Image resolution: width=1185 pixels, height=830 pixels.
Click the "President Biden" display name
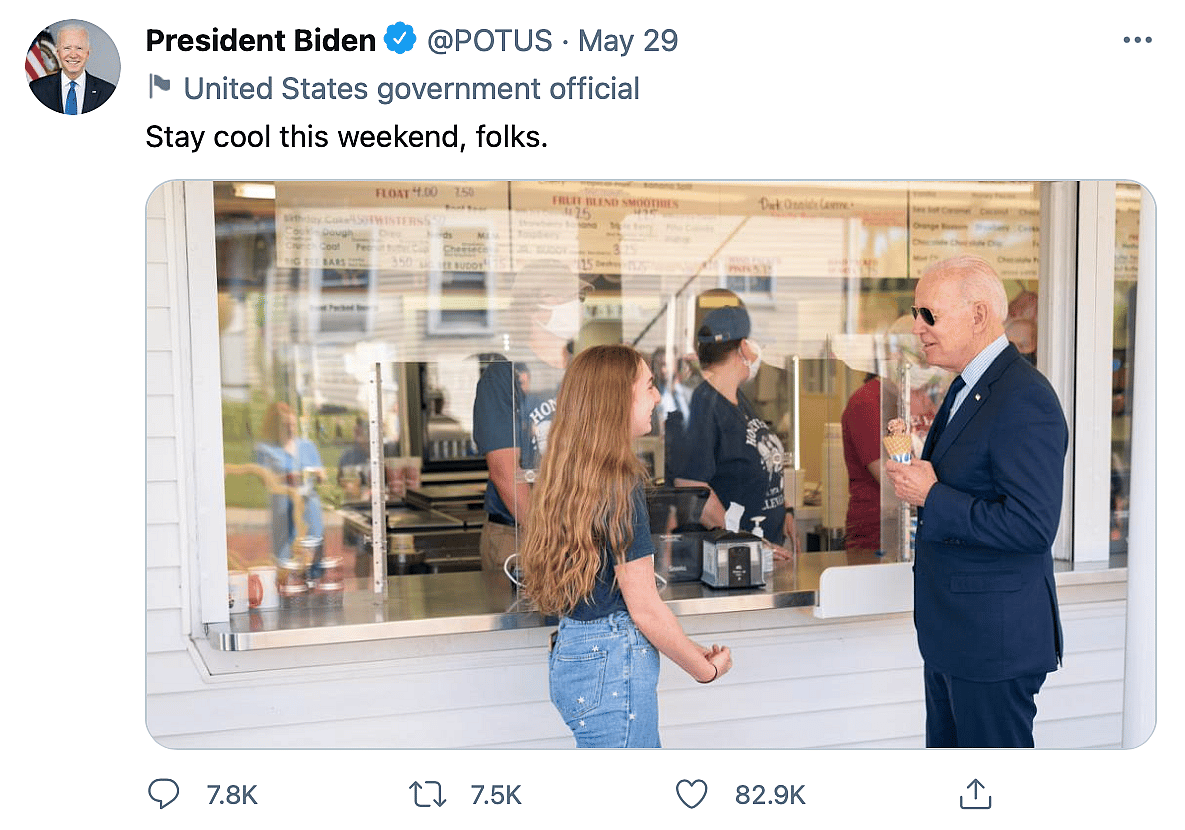pos(260,41)
